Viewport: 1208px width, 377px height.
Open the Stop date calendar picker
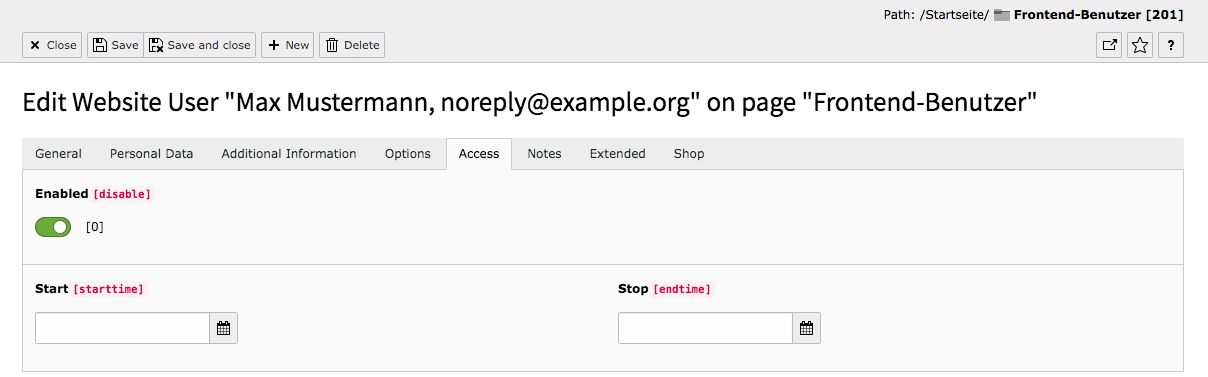[x=807, y=328]
